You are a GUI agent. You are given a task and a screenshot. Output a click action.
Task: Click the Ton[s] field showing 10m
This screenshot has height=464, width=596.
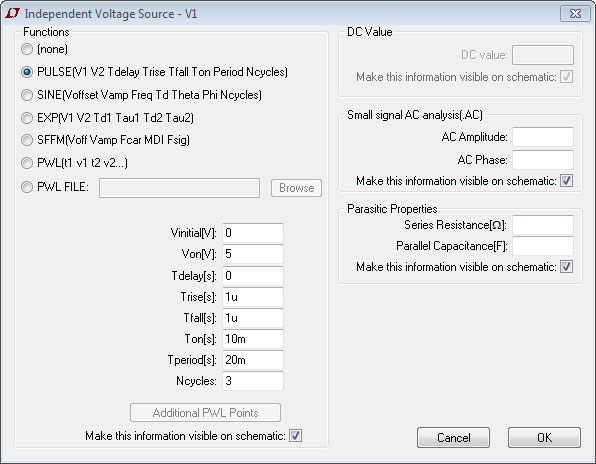tap(253, 339)
